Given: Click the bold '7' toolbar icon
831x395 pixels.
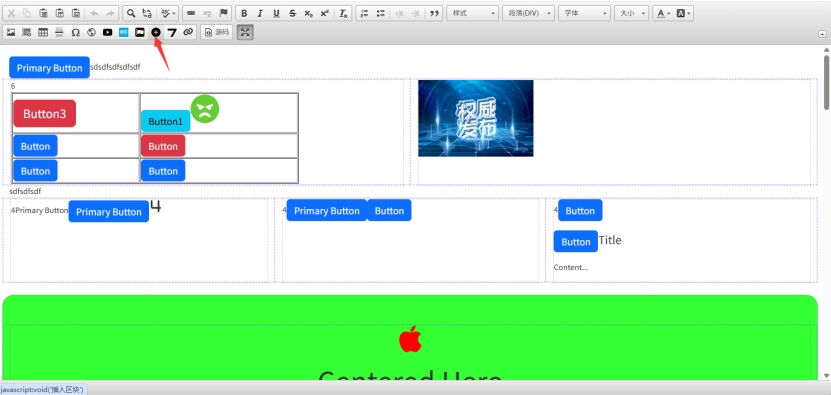Looking at the screenshot, I should coord(172,32).
